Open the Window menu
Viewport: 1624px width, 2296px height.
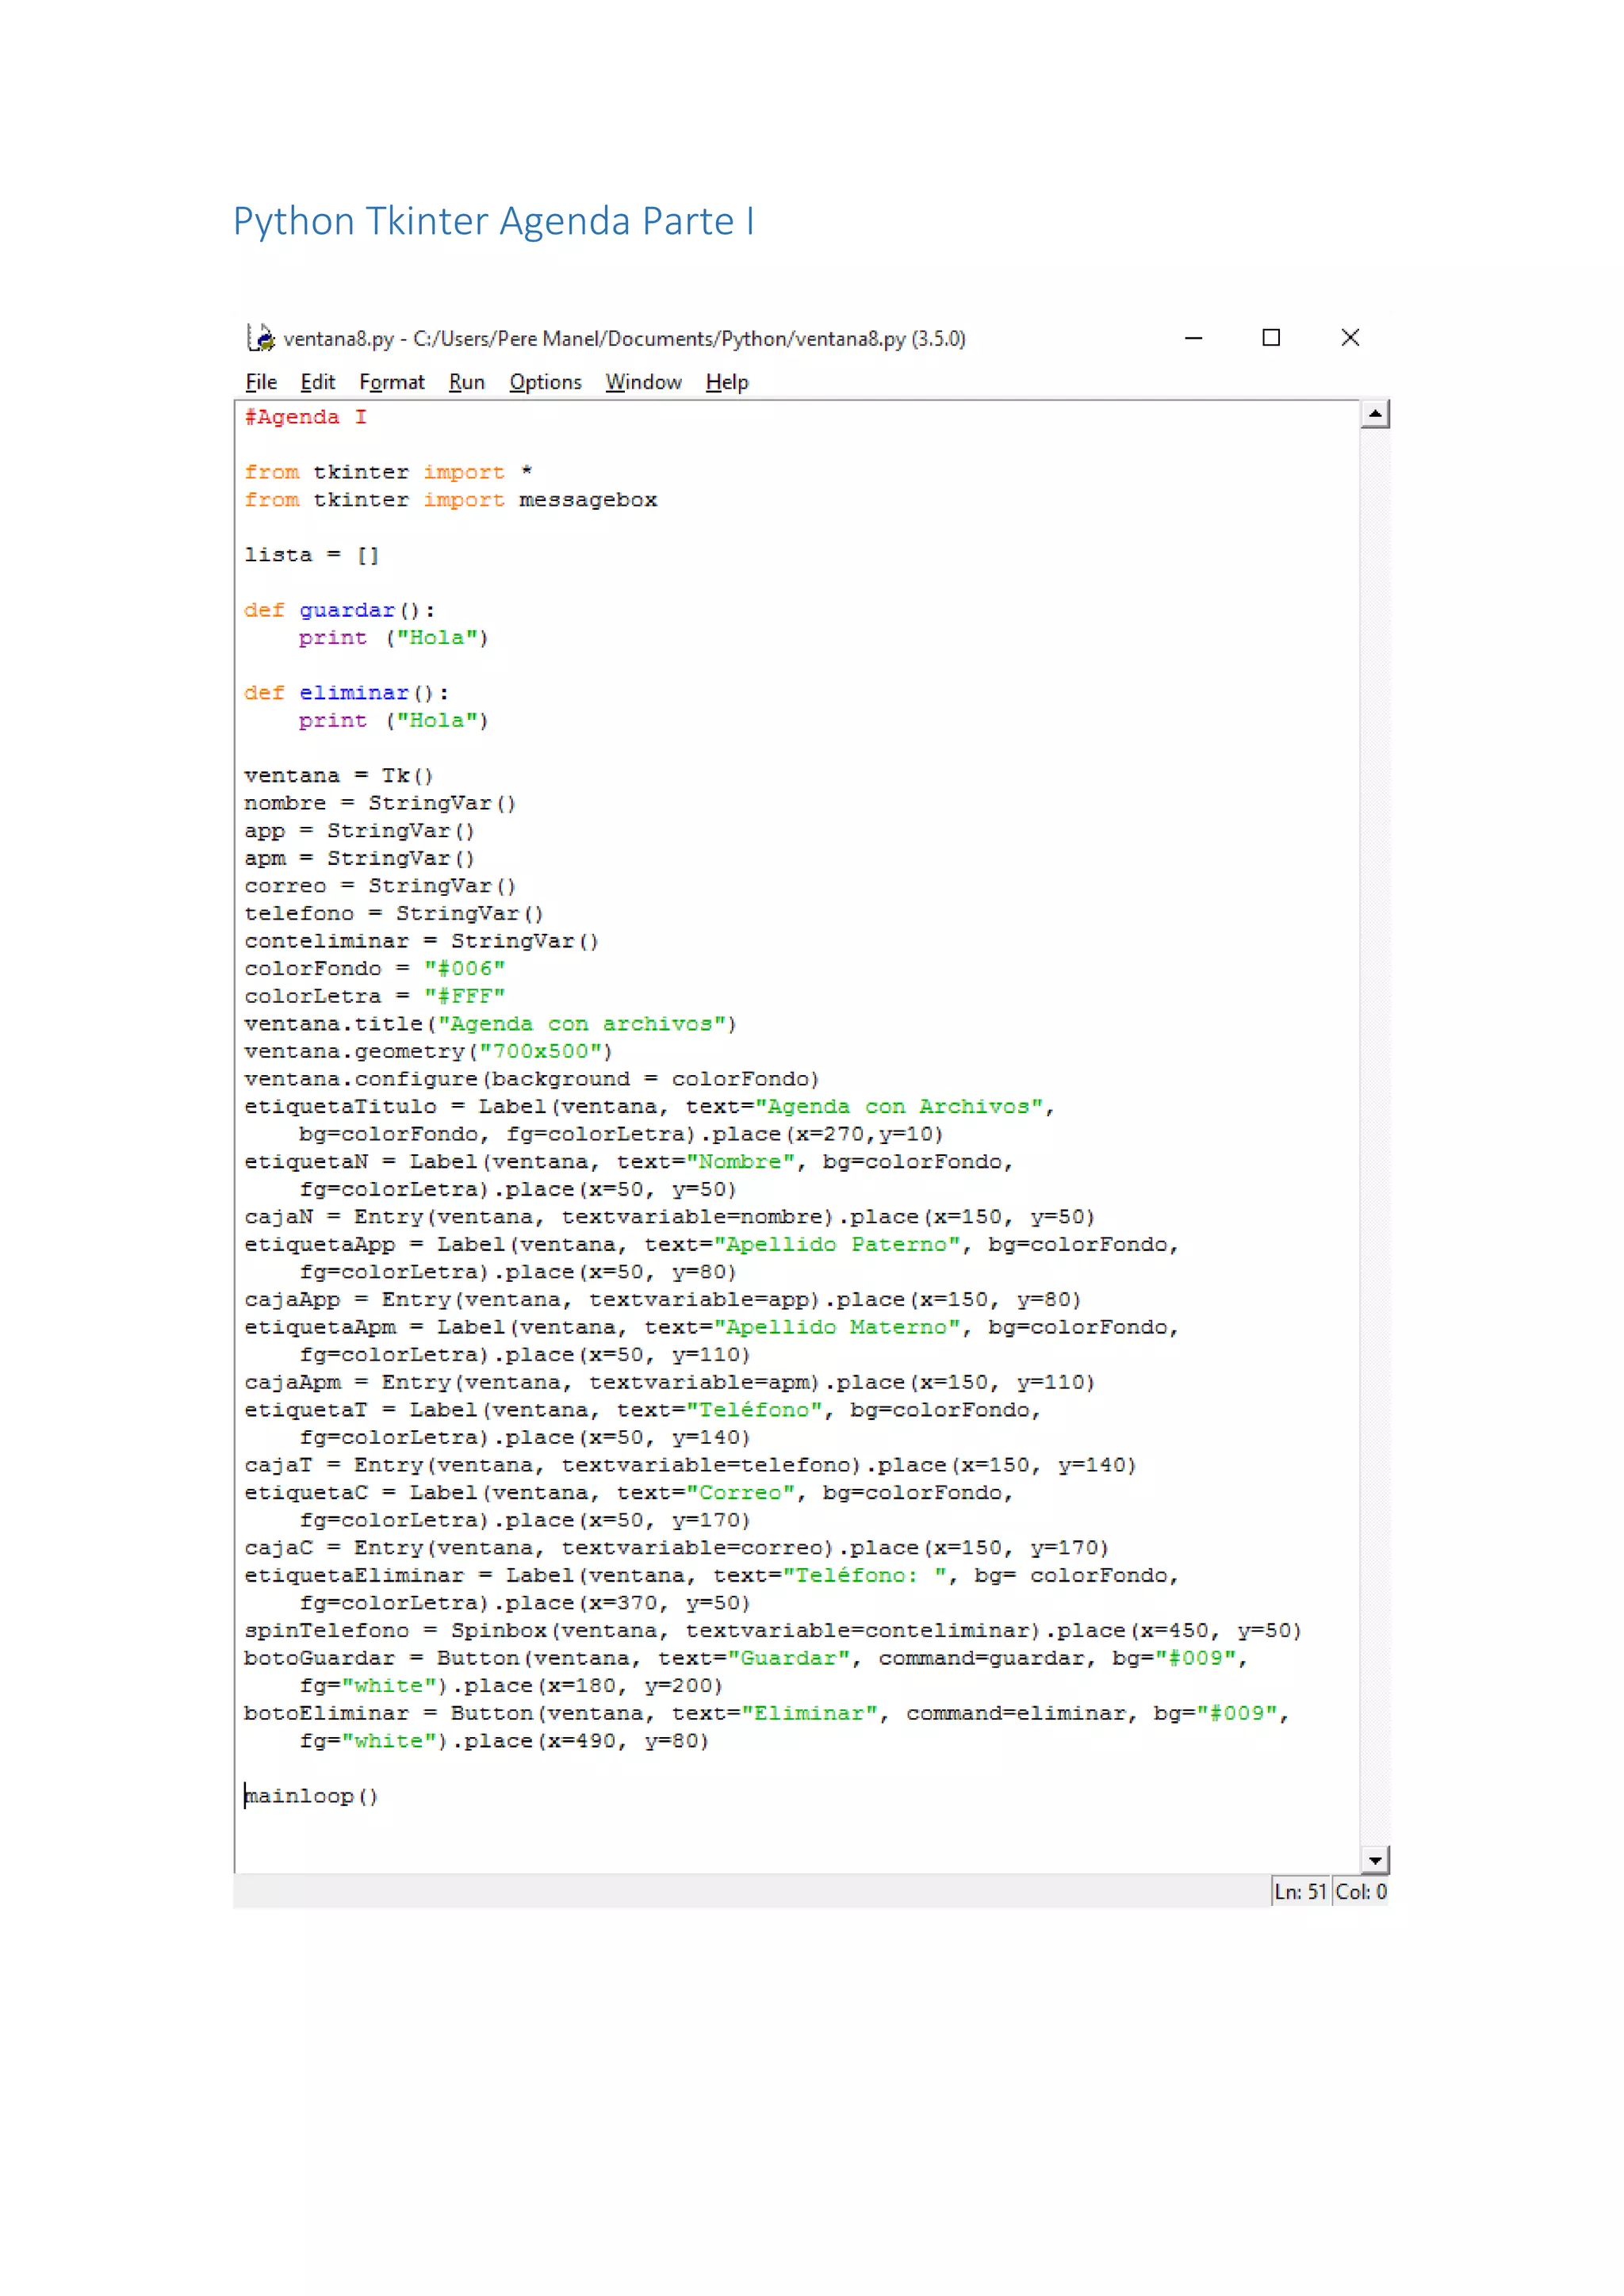coord(643,382)
